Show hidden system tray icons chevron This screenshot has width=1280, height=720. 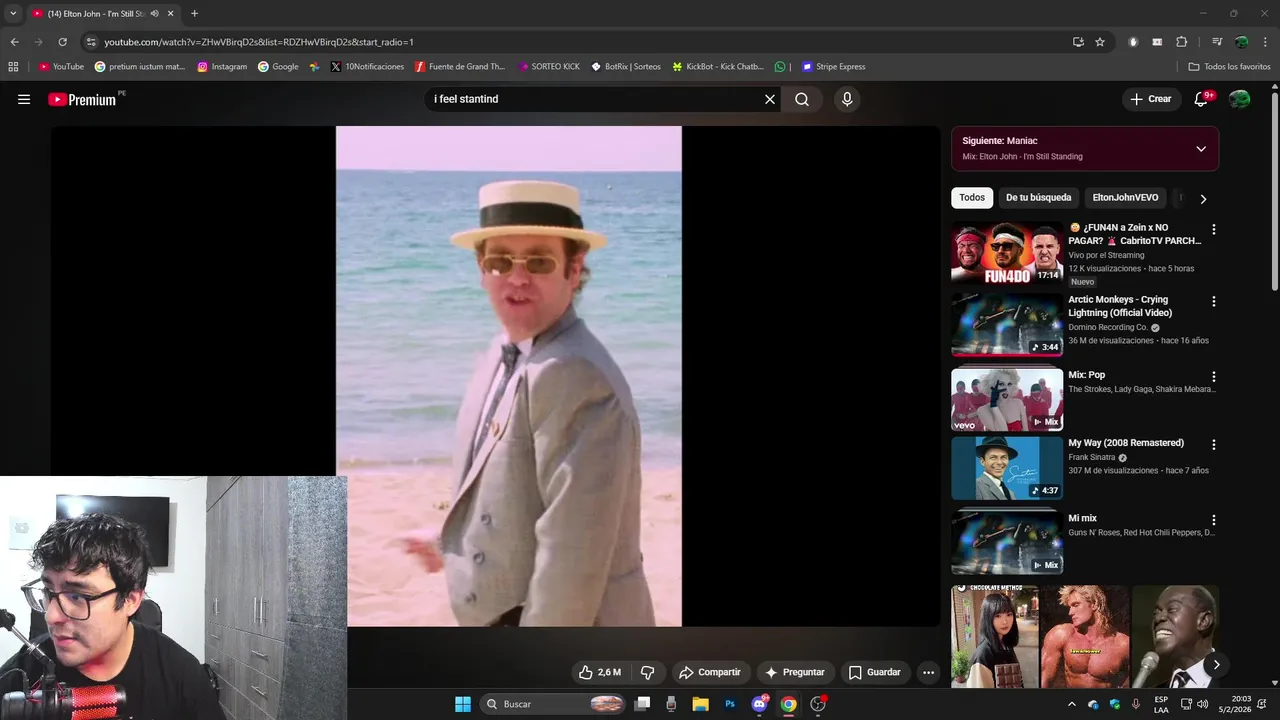[x=1072, y=704]
